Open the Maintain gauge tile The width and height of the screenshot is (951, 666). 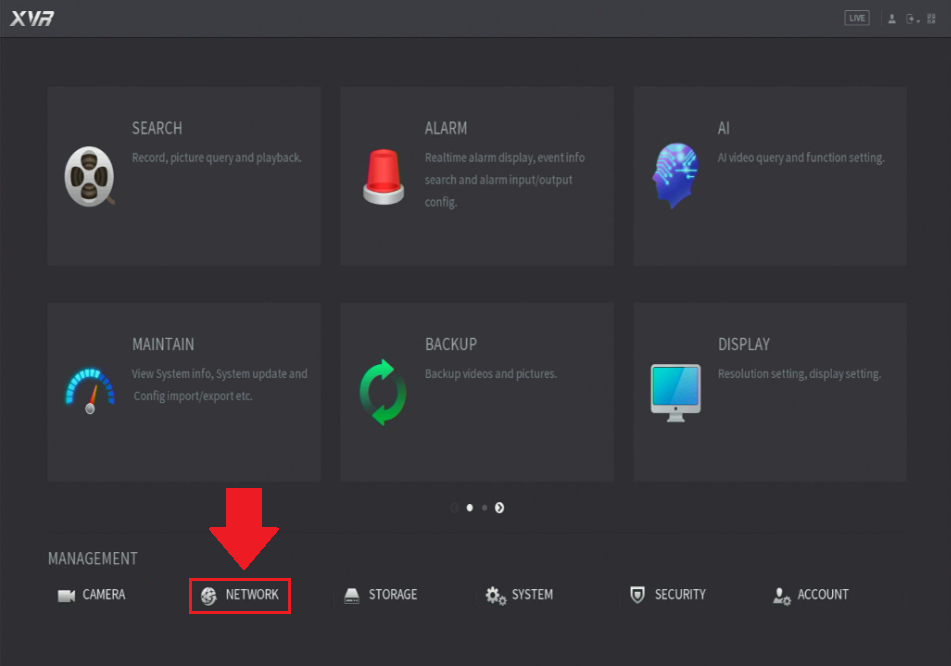click(184, 392)
